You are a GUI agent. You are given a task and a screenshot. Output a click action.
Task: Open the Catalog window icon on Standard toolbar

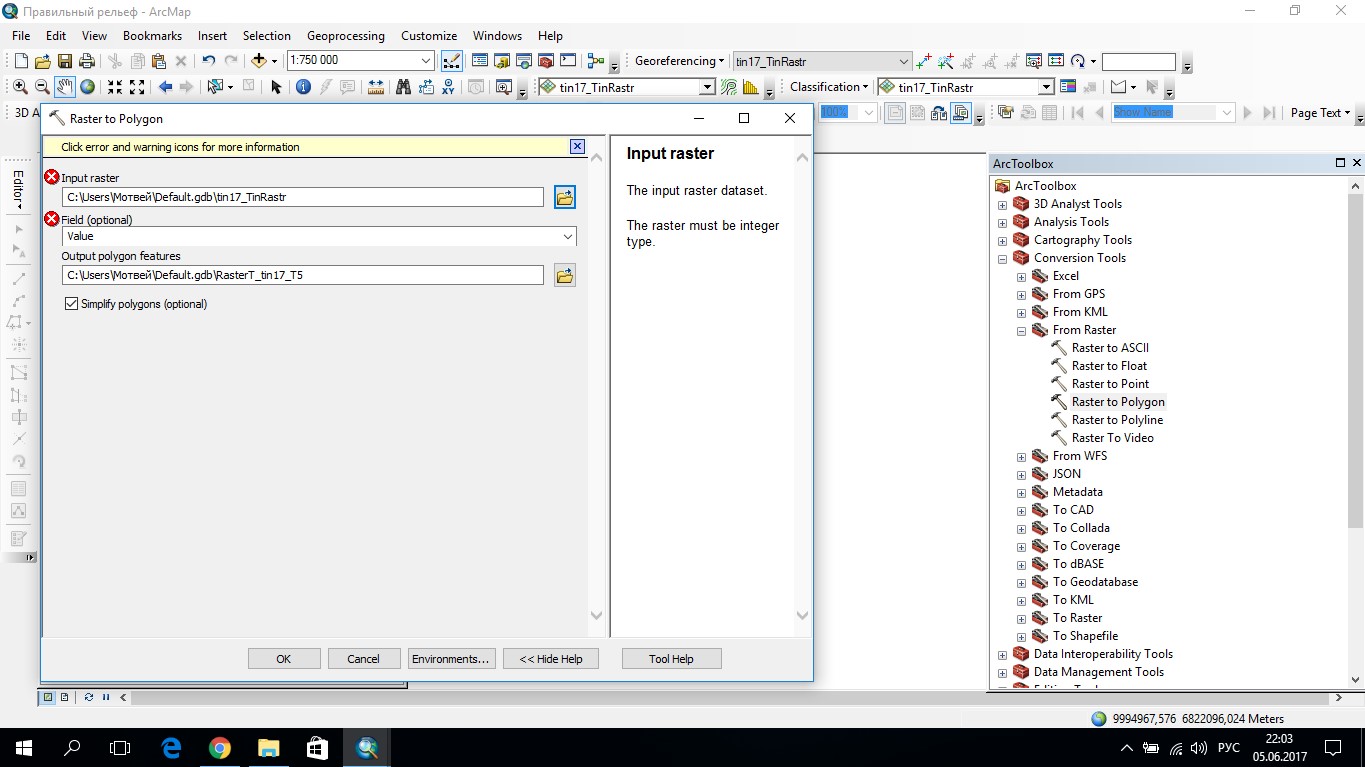(x=501, y=61)
